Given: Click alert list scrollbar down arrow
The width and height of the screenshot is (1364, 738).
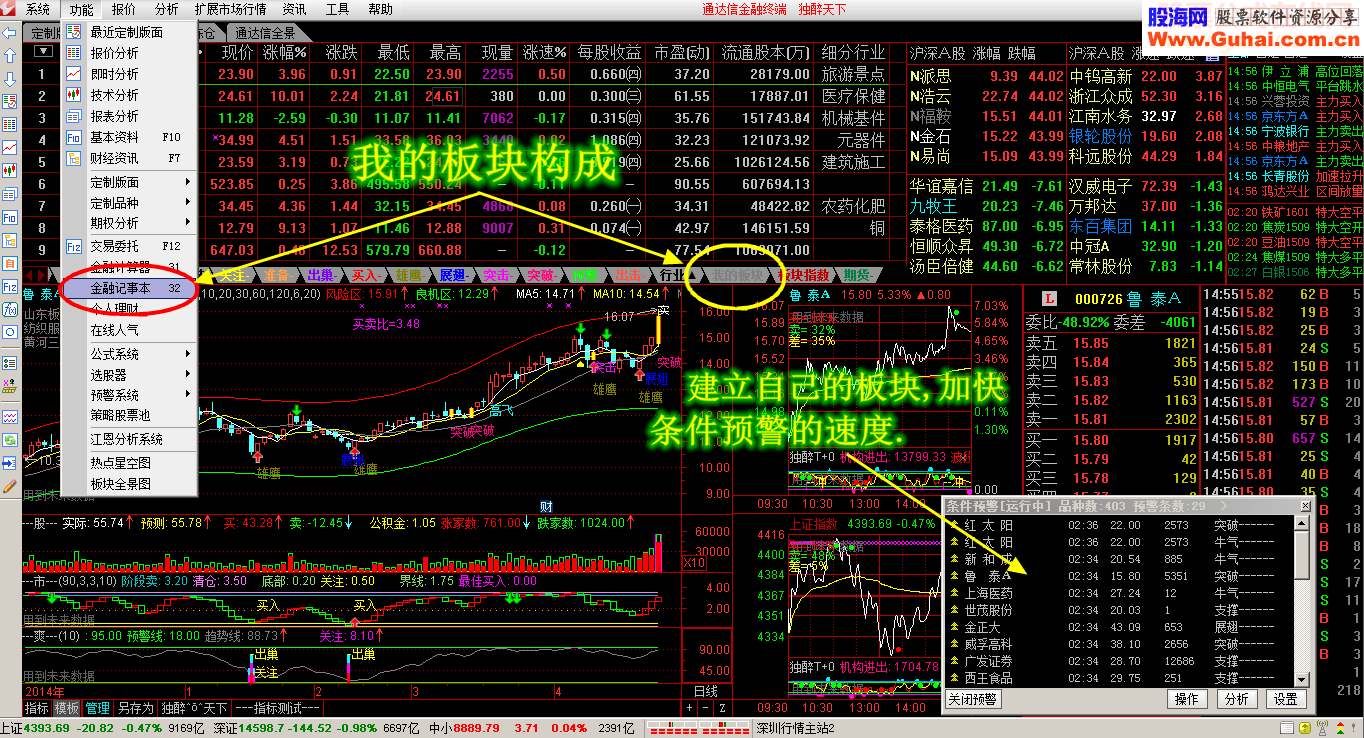Looking at the screenshot, I should [x=1301, y=681].
